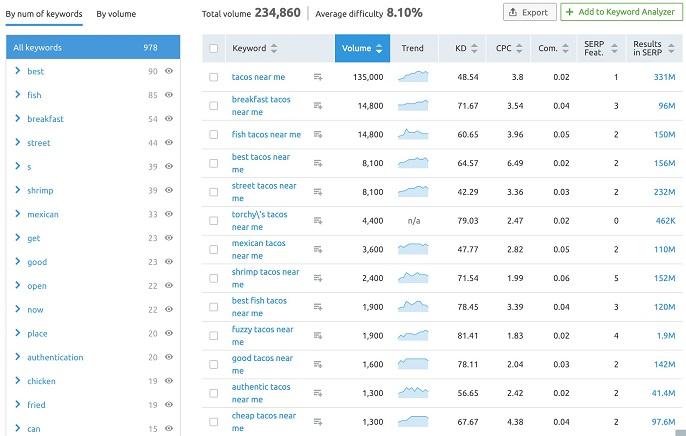The height and width of the screenshot is (436, 686).
Task: Expand the 'get' keyword group
Action: pyautogui.click(x=18, y=237)
